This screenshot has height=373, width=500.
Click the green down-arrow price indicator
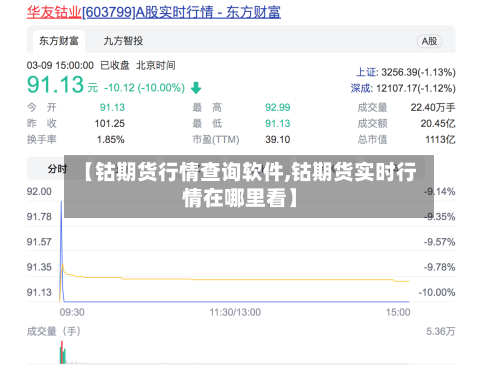(196, 88)
